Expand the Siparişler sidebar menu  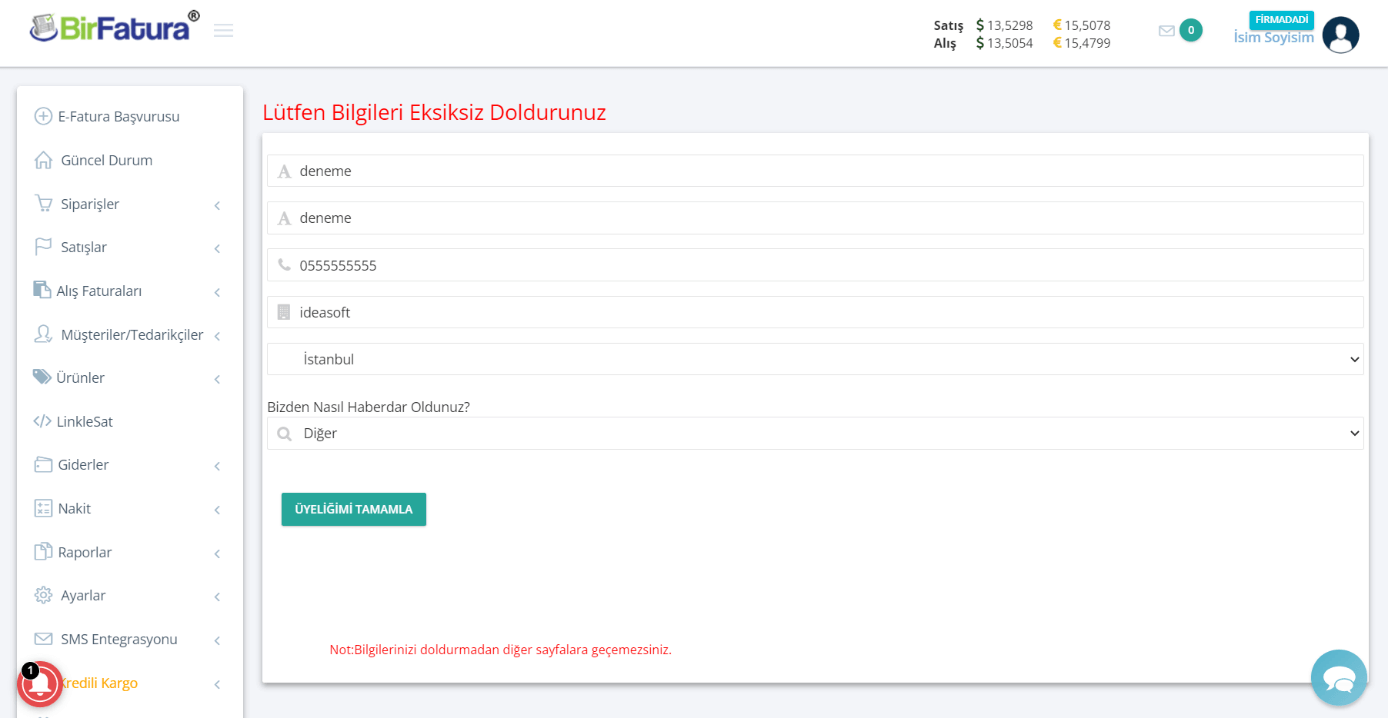[x=129, y=204]
